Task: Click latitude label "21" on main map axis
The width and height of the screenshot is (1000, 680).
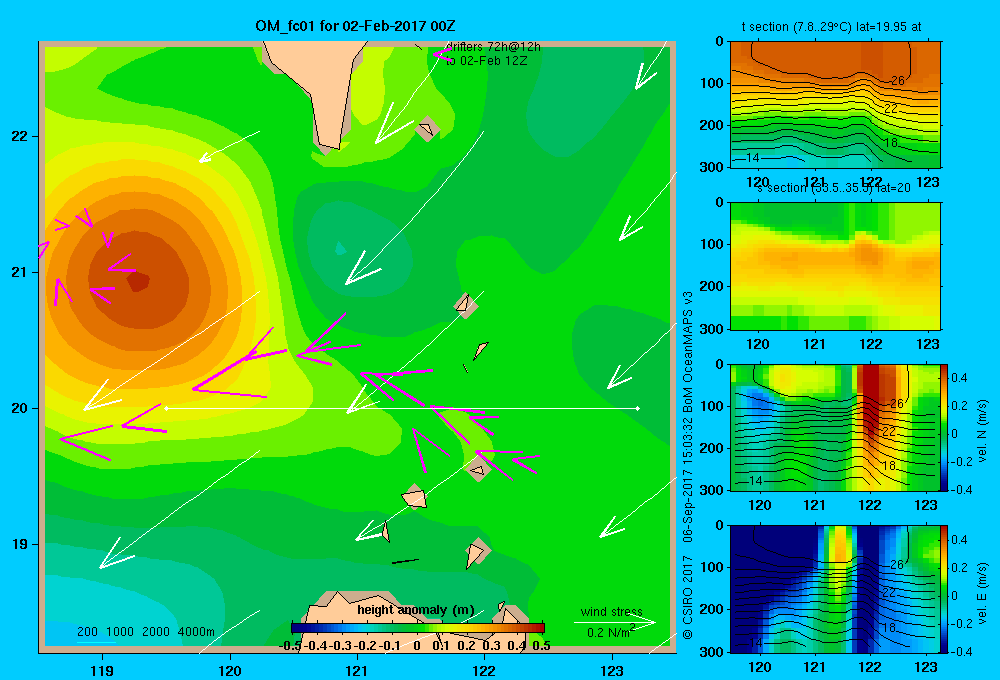Action: click(20, 272)
